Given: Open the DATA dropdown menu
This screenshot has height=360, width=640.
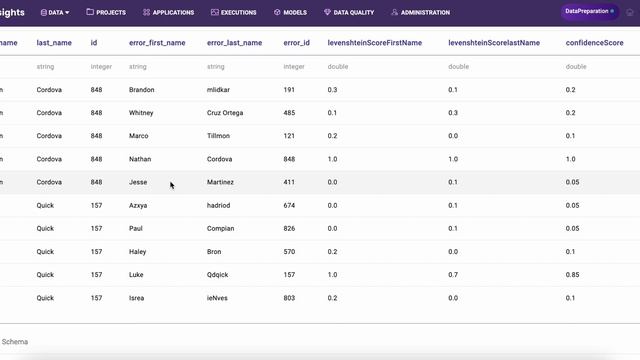Looking at the screenshot, I should coord(55,13).
